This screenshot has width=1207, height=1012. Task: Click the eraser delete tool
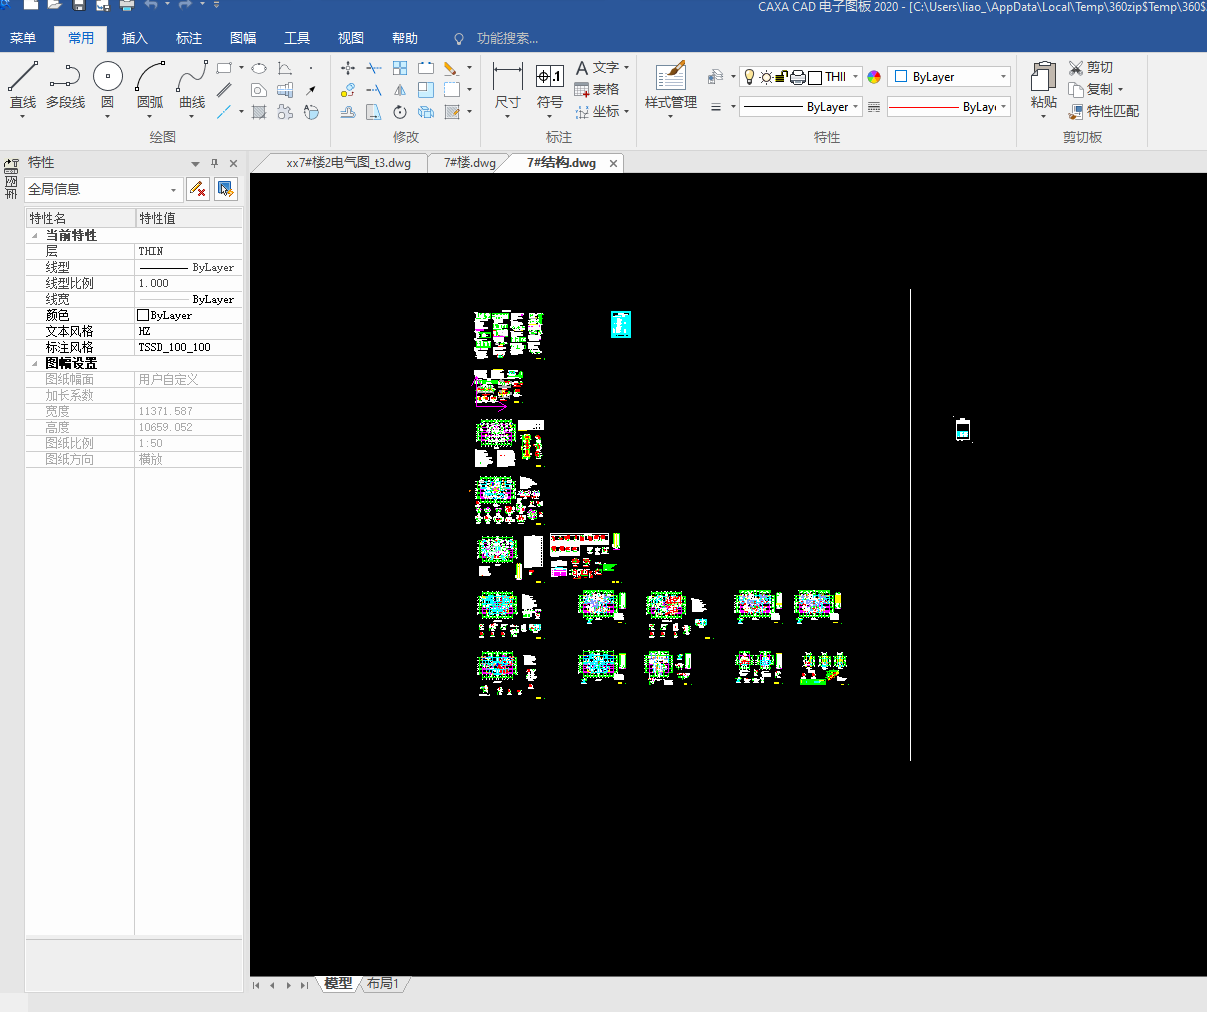(x=452, y=68)
